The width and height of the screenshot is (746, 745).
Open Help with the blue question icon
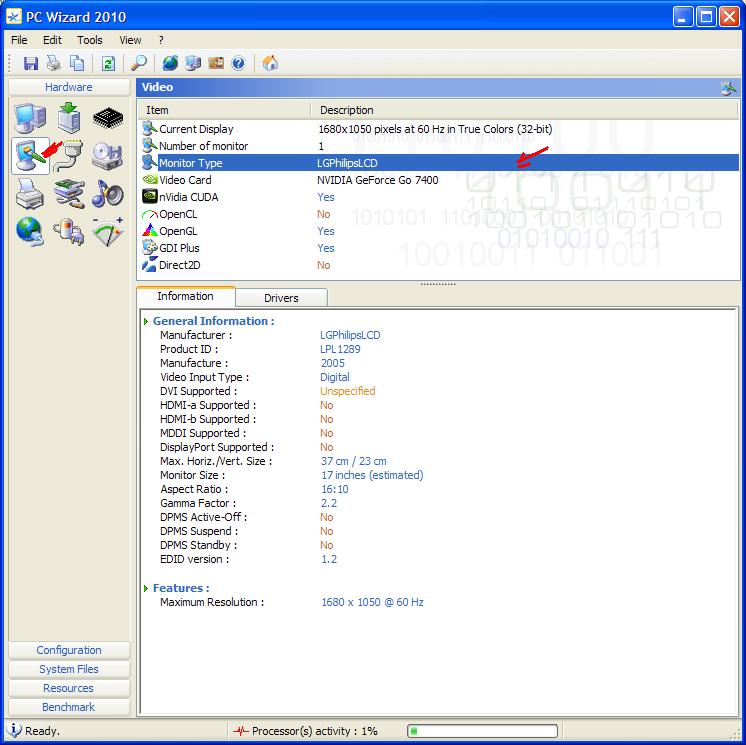coord(238,63)
